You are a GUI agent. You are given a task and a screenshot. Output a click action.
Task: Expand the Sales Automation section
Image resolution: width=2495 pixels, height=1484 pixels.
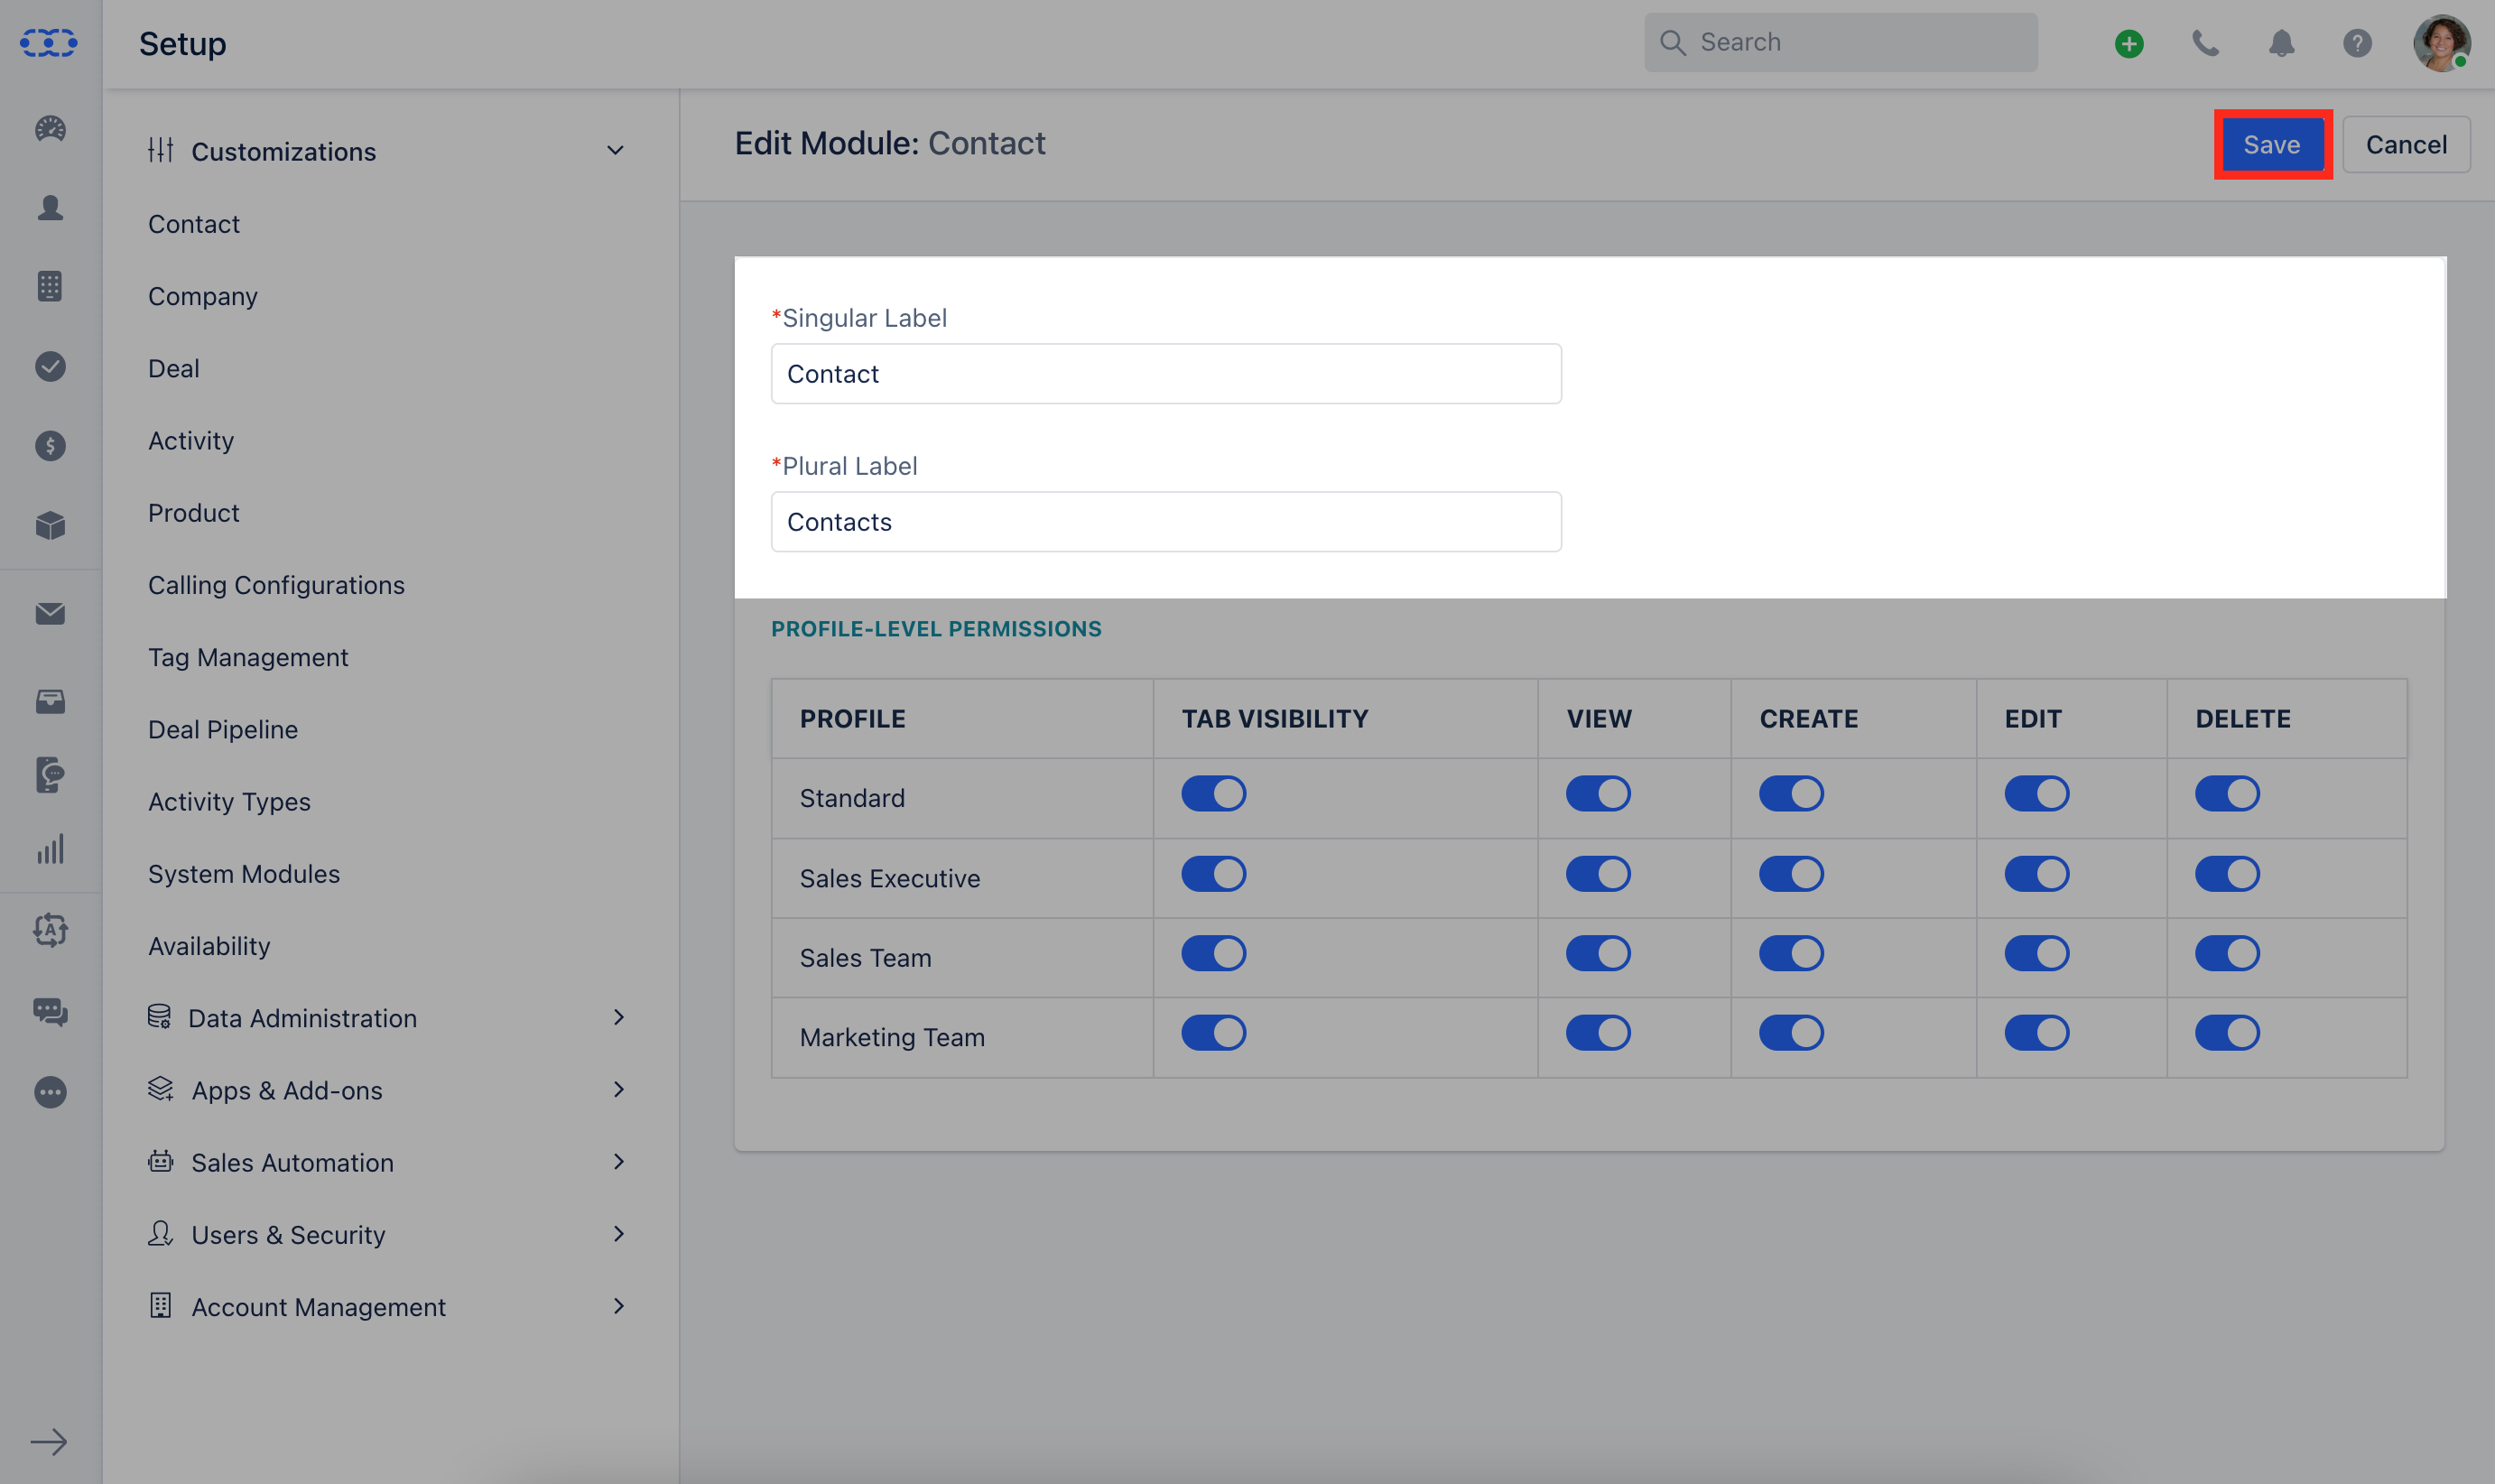pos(619,1161)
